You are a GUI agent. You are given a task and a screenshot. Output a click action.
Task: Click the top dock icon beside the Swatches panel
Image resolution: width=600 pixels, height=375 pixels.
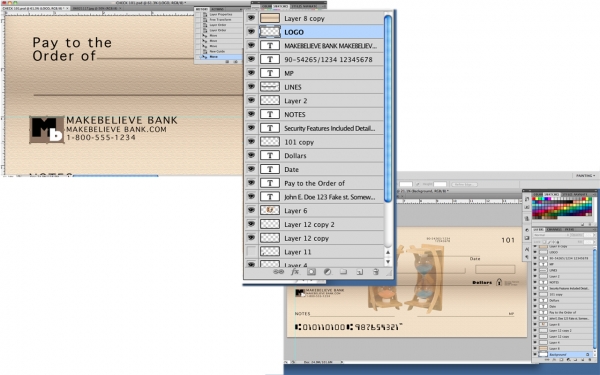coord(527,199)
